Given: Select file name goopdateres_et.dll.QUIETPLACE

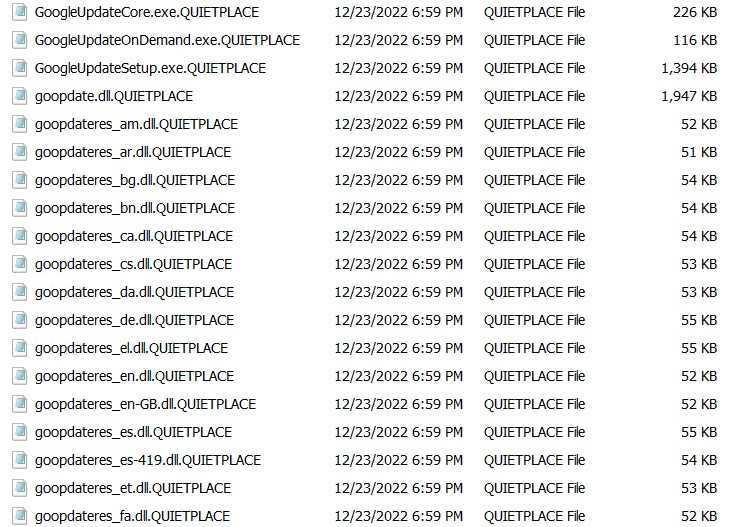Looking at the screenshot, I should (133, 488).
